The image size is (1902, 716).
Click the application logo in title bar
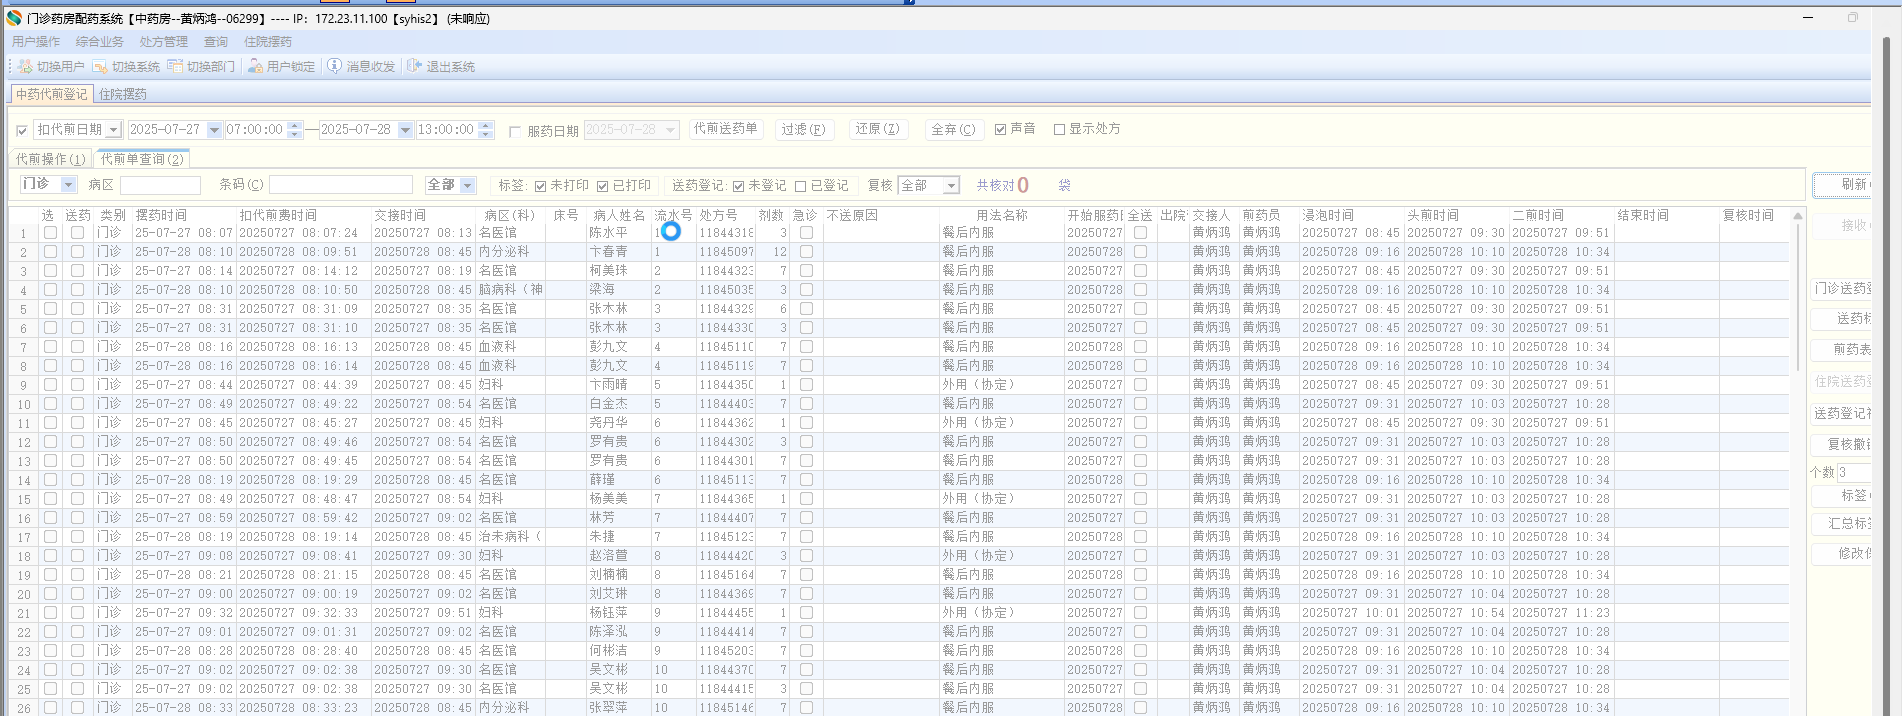(x=14, y=18)
